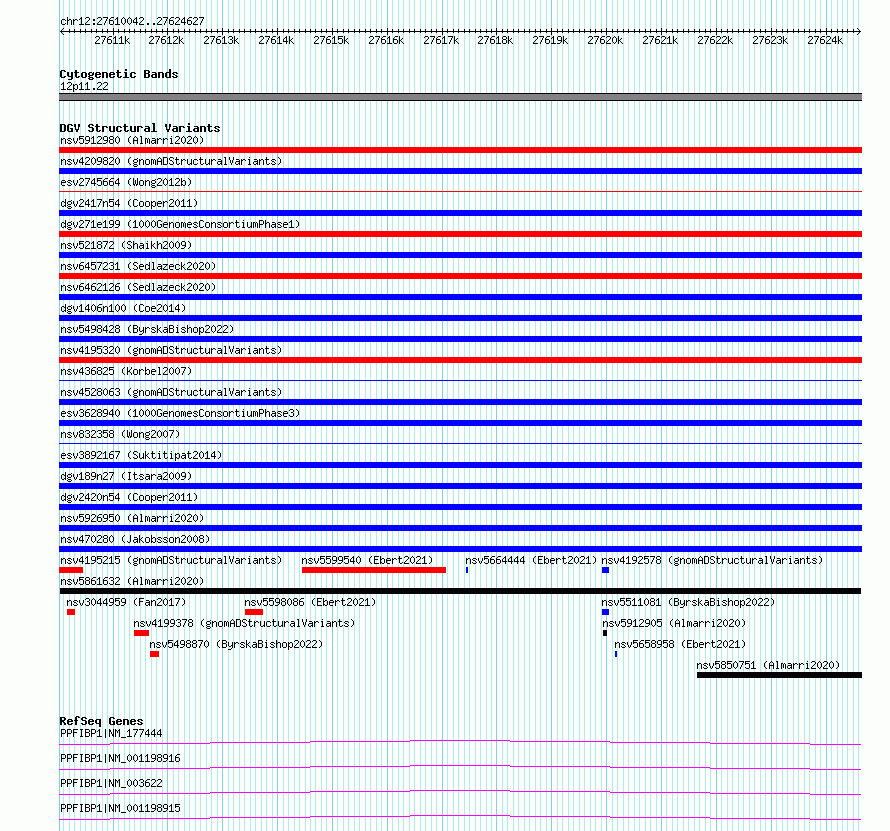Open variant nsv5926950 (Almarri2020)
890x831 pixels.
point(132,518)
